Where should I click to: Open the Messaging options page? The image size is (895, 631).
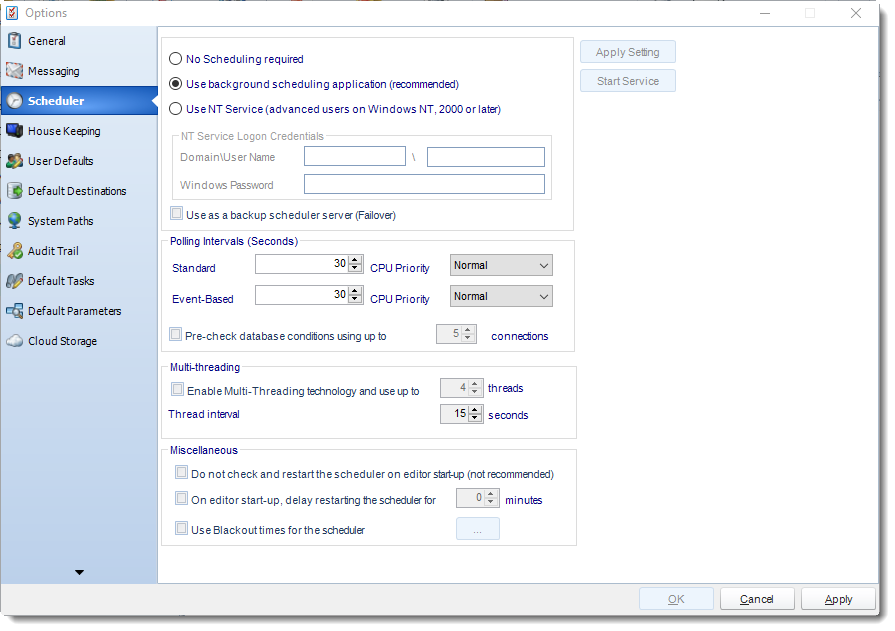point(79,71)
